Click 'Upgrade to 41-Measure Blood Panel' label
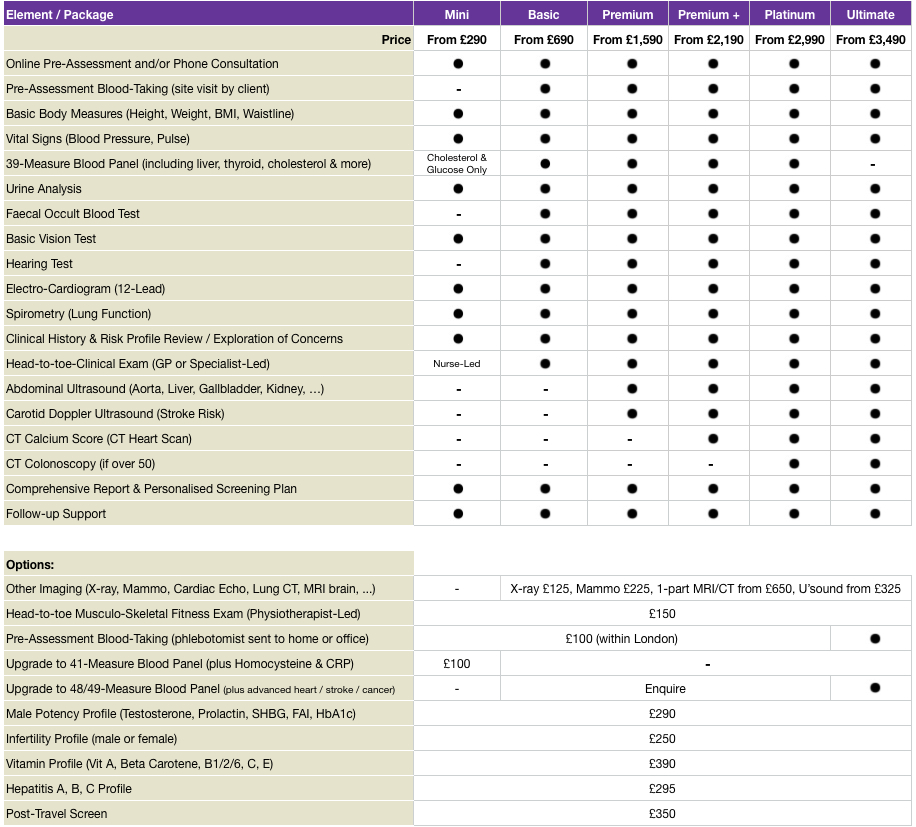The image size is (916, 827). click(180, 664)
